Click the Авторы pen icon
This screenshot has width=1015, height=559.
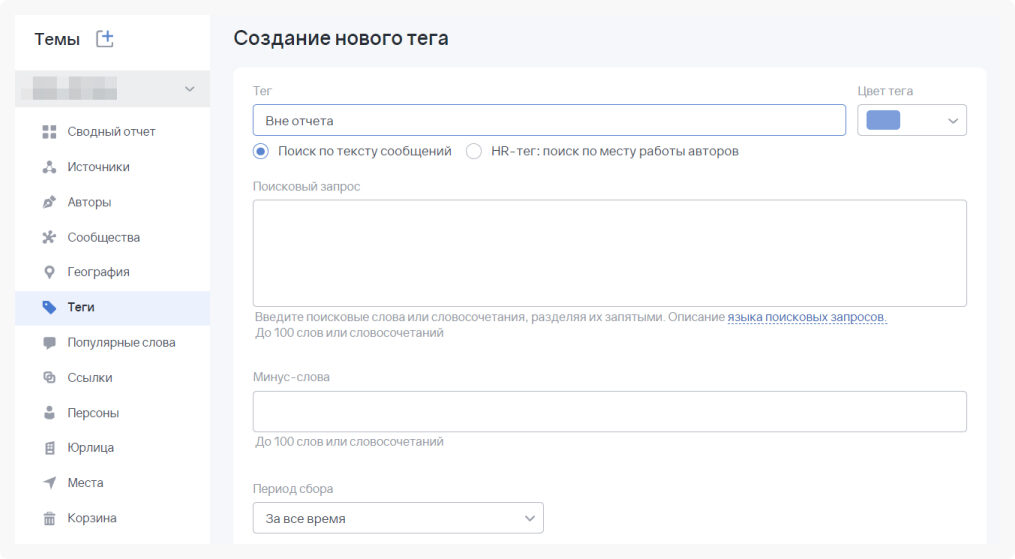pos(49,202)
